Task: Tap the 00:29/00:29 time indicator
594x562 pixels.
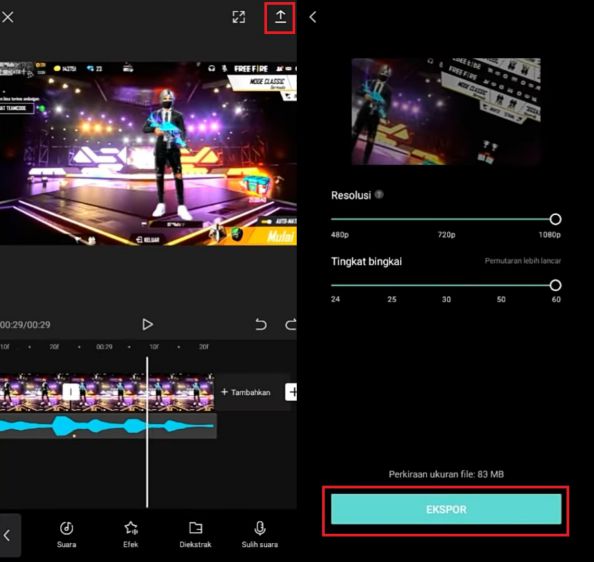Action: pos(25,325)
